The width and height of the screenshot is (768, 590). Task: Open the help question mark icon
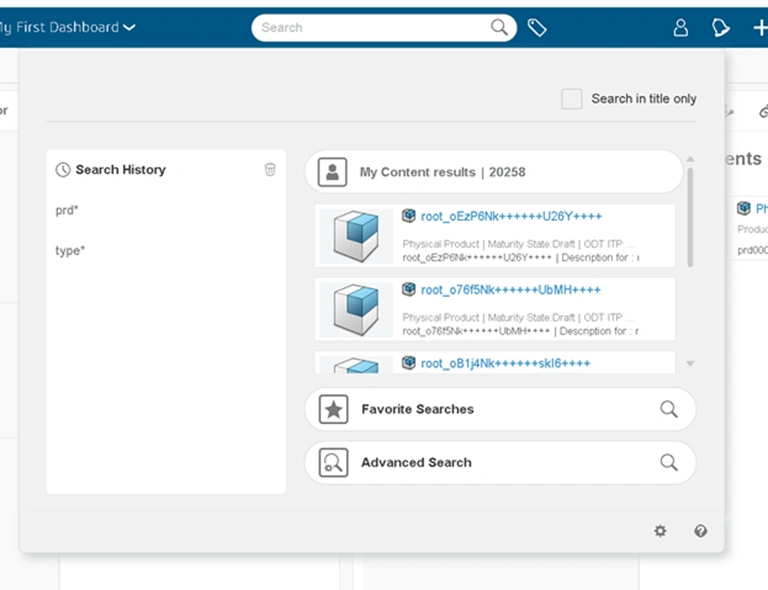(700, 531)
